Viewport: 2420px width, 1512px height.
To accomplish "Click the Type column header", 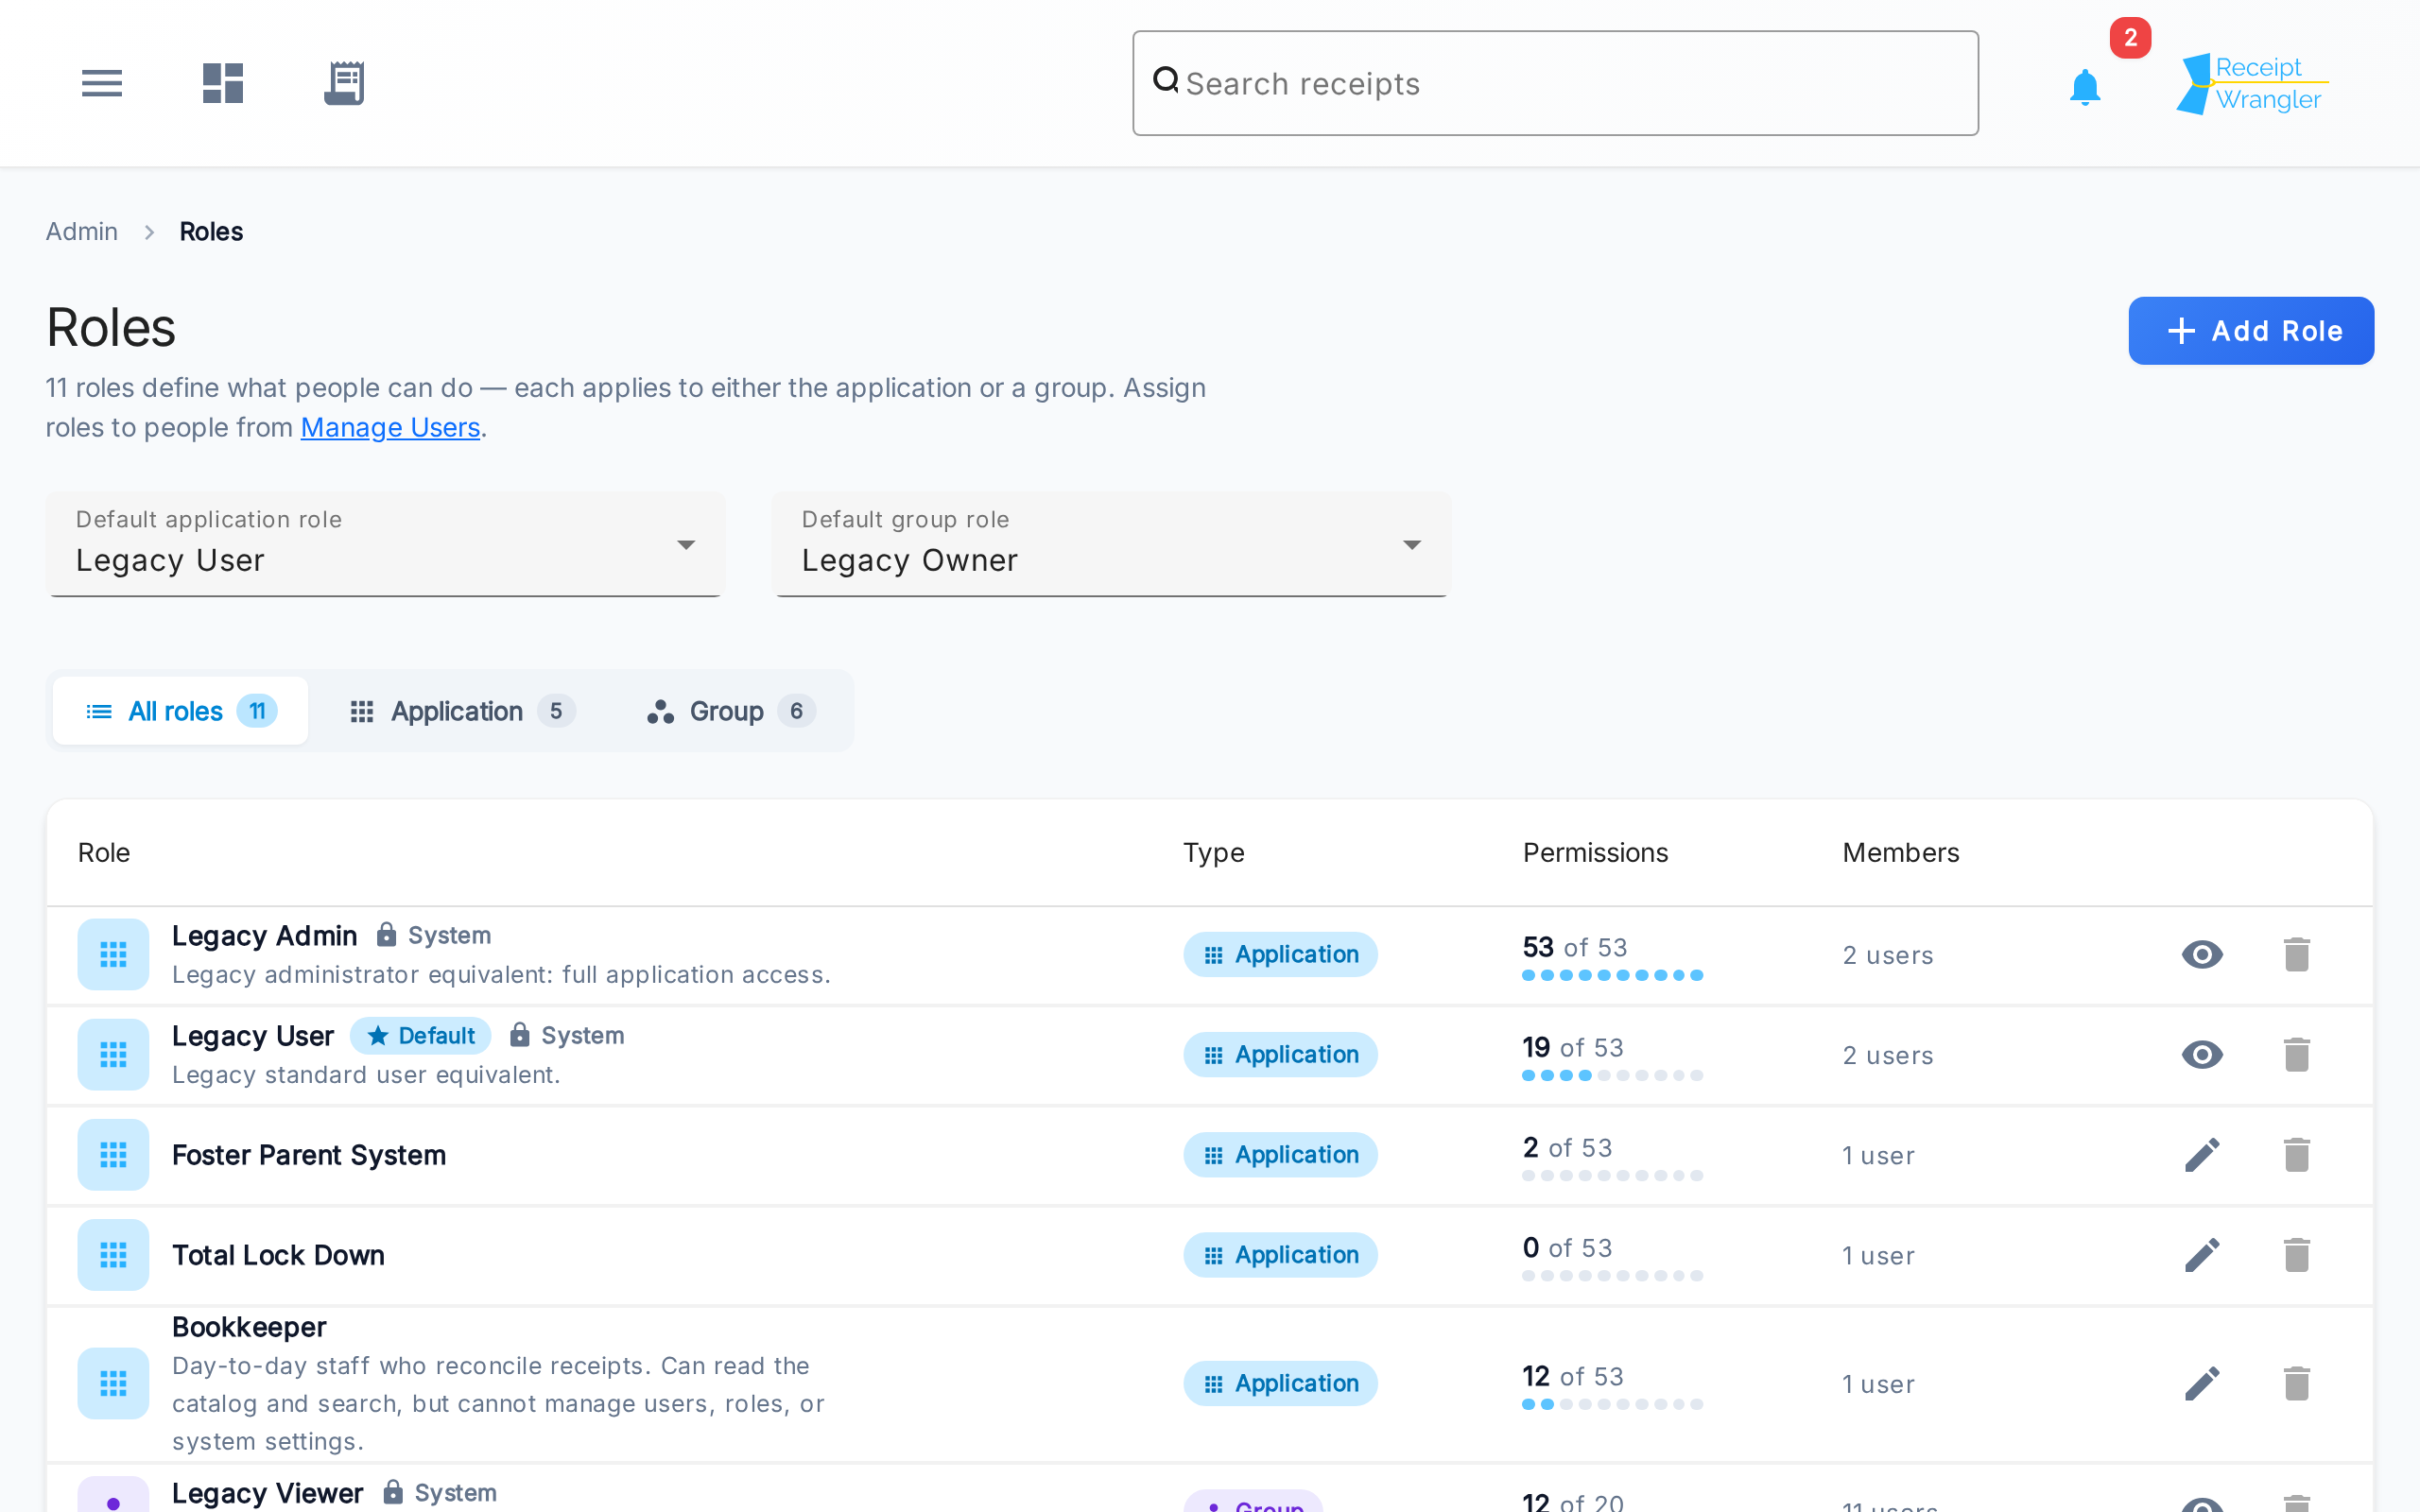I will (x=1214, y=852).
